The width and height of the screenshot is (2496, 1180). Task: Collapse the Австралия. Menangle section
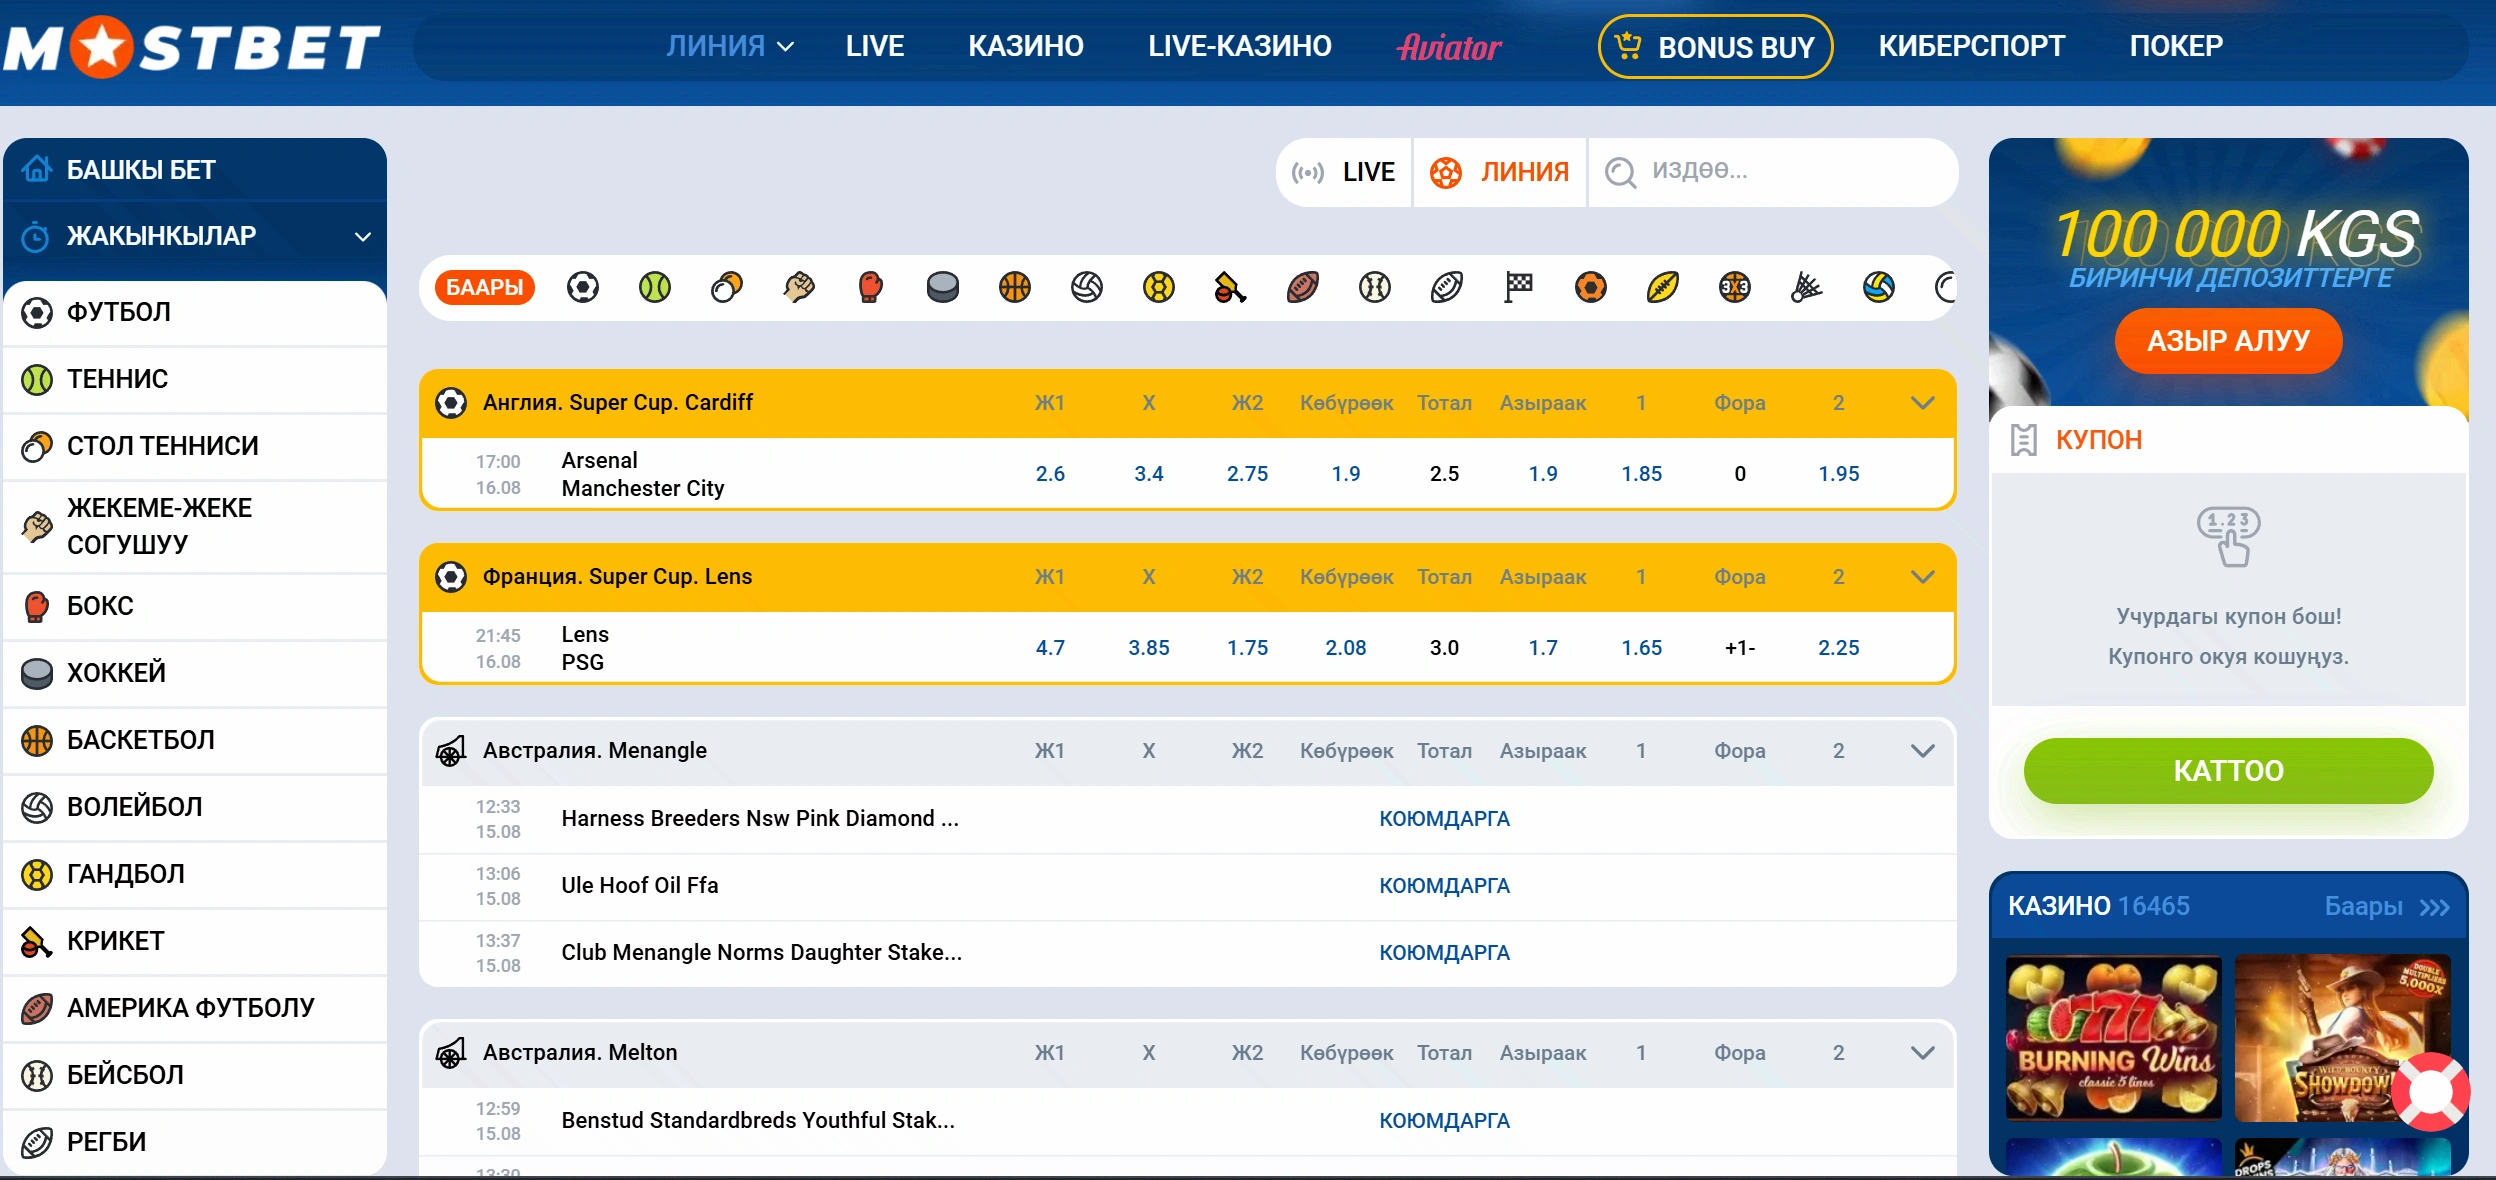(x=1922, y=751)
